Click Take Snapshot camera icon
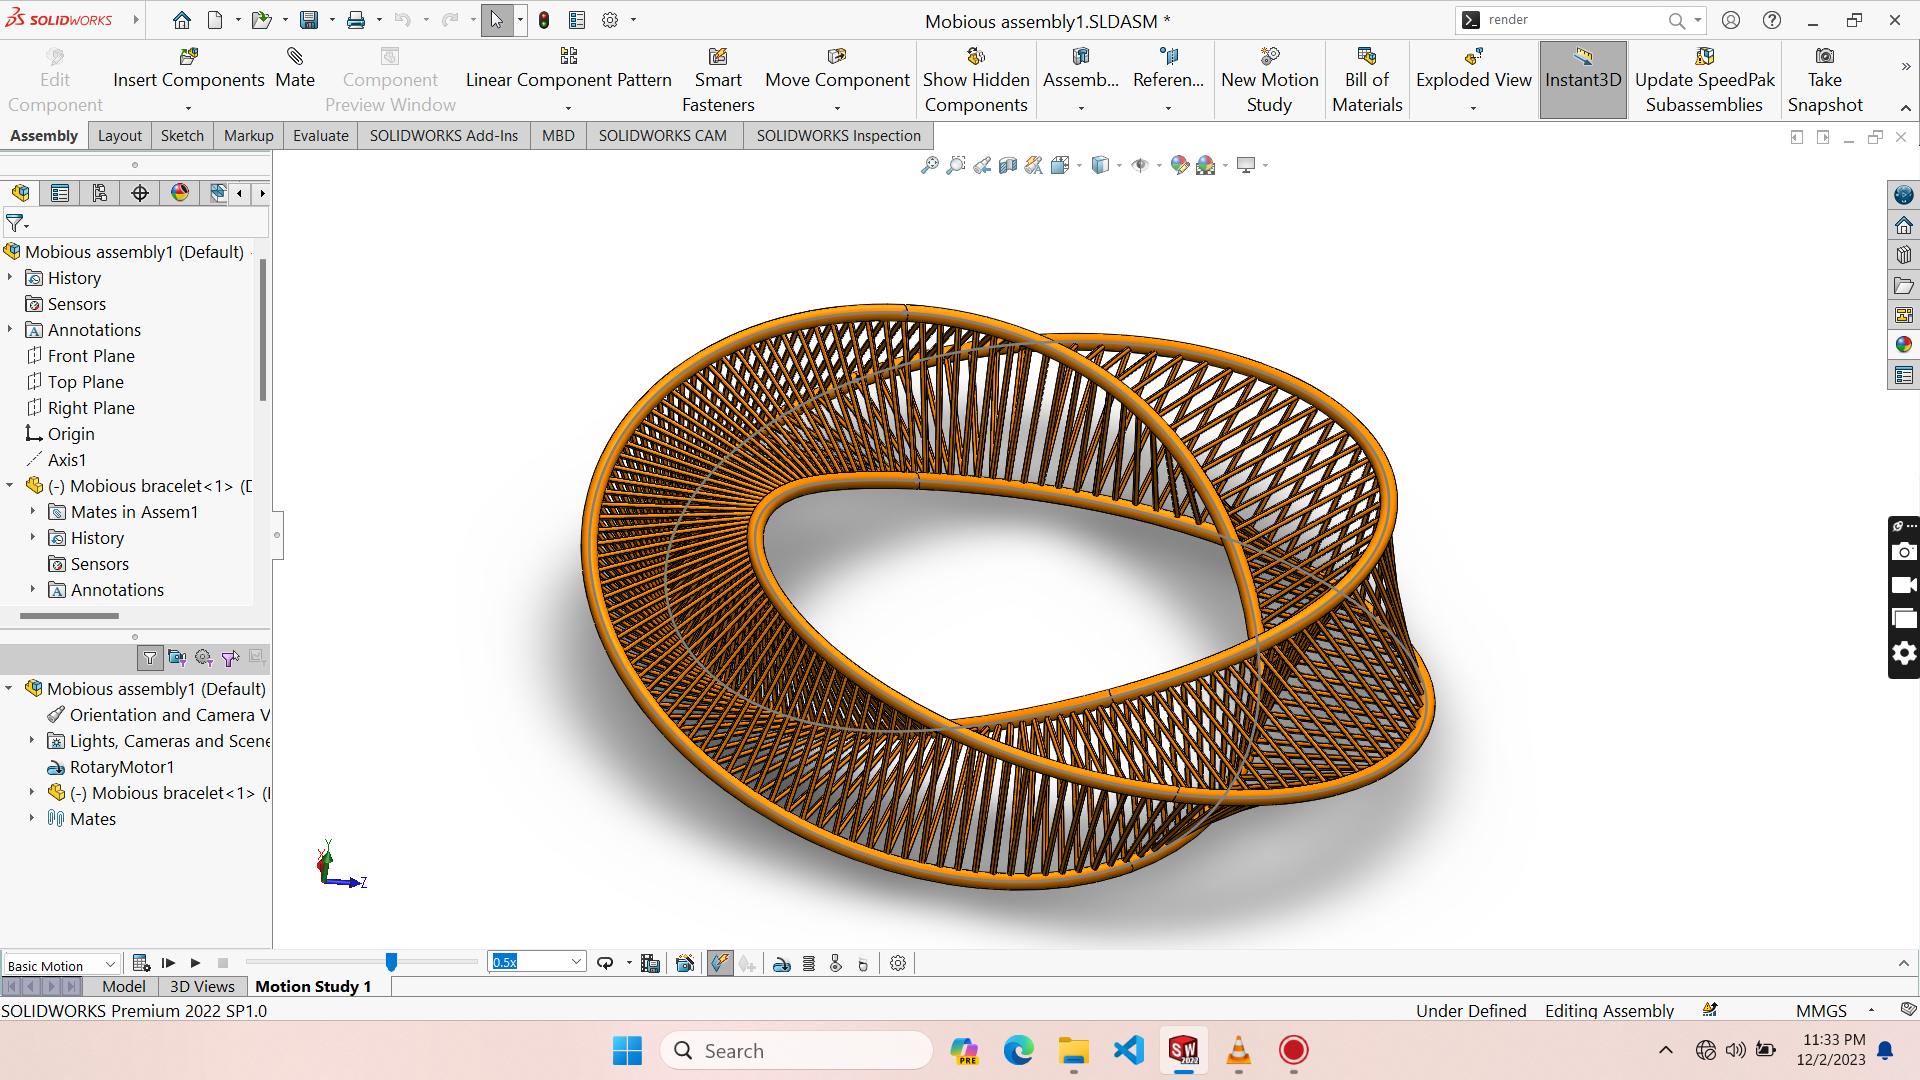This screenshot has width=1920, height=1080. click(x=1824, y=57)
